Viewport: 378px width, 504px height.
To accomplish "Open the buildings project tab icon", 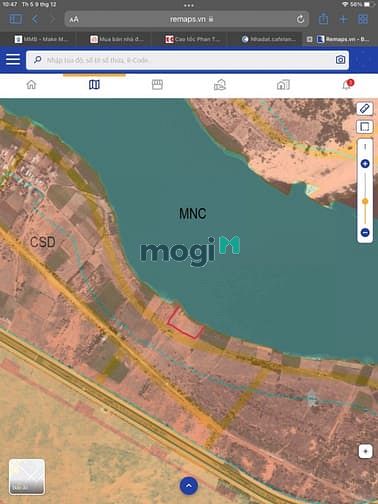I will 283,85.
